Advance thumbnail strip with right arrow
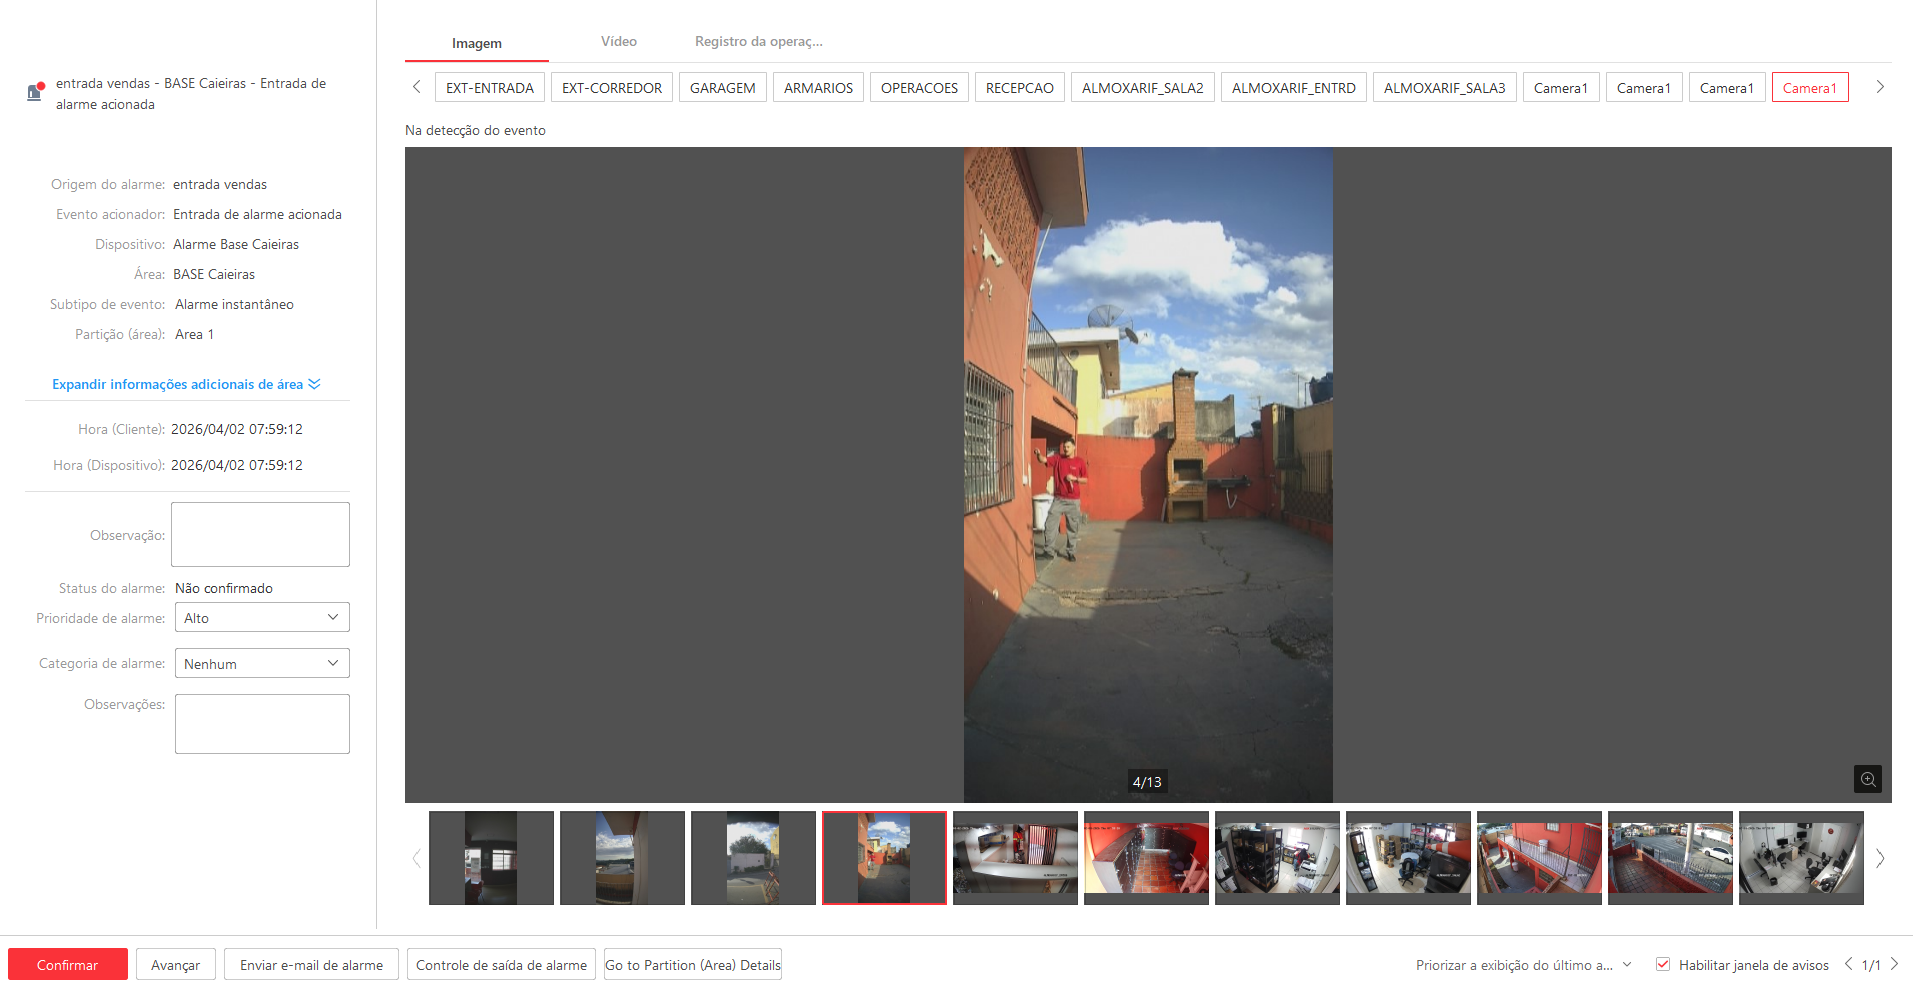Image resolution: width=1913 pixels, height=987 pixels. tap(1880, 858)
